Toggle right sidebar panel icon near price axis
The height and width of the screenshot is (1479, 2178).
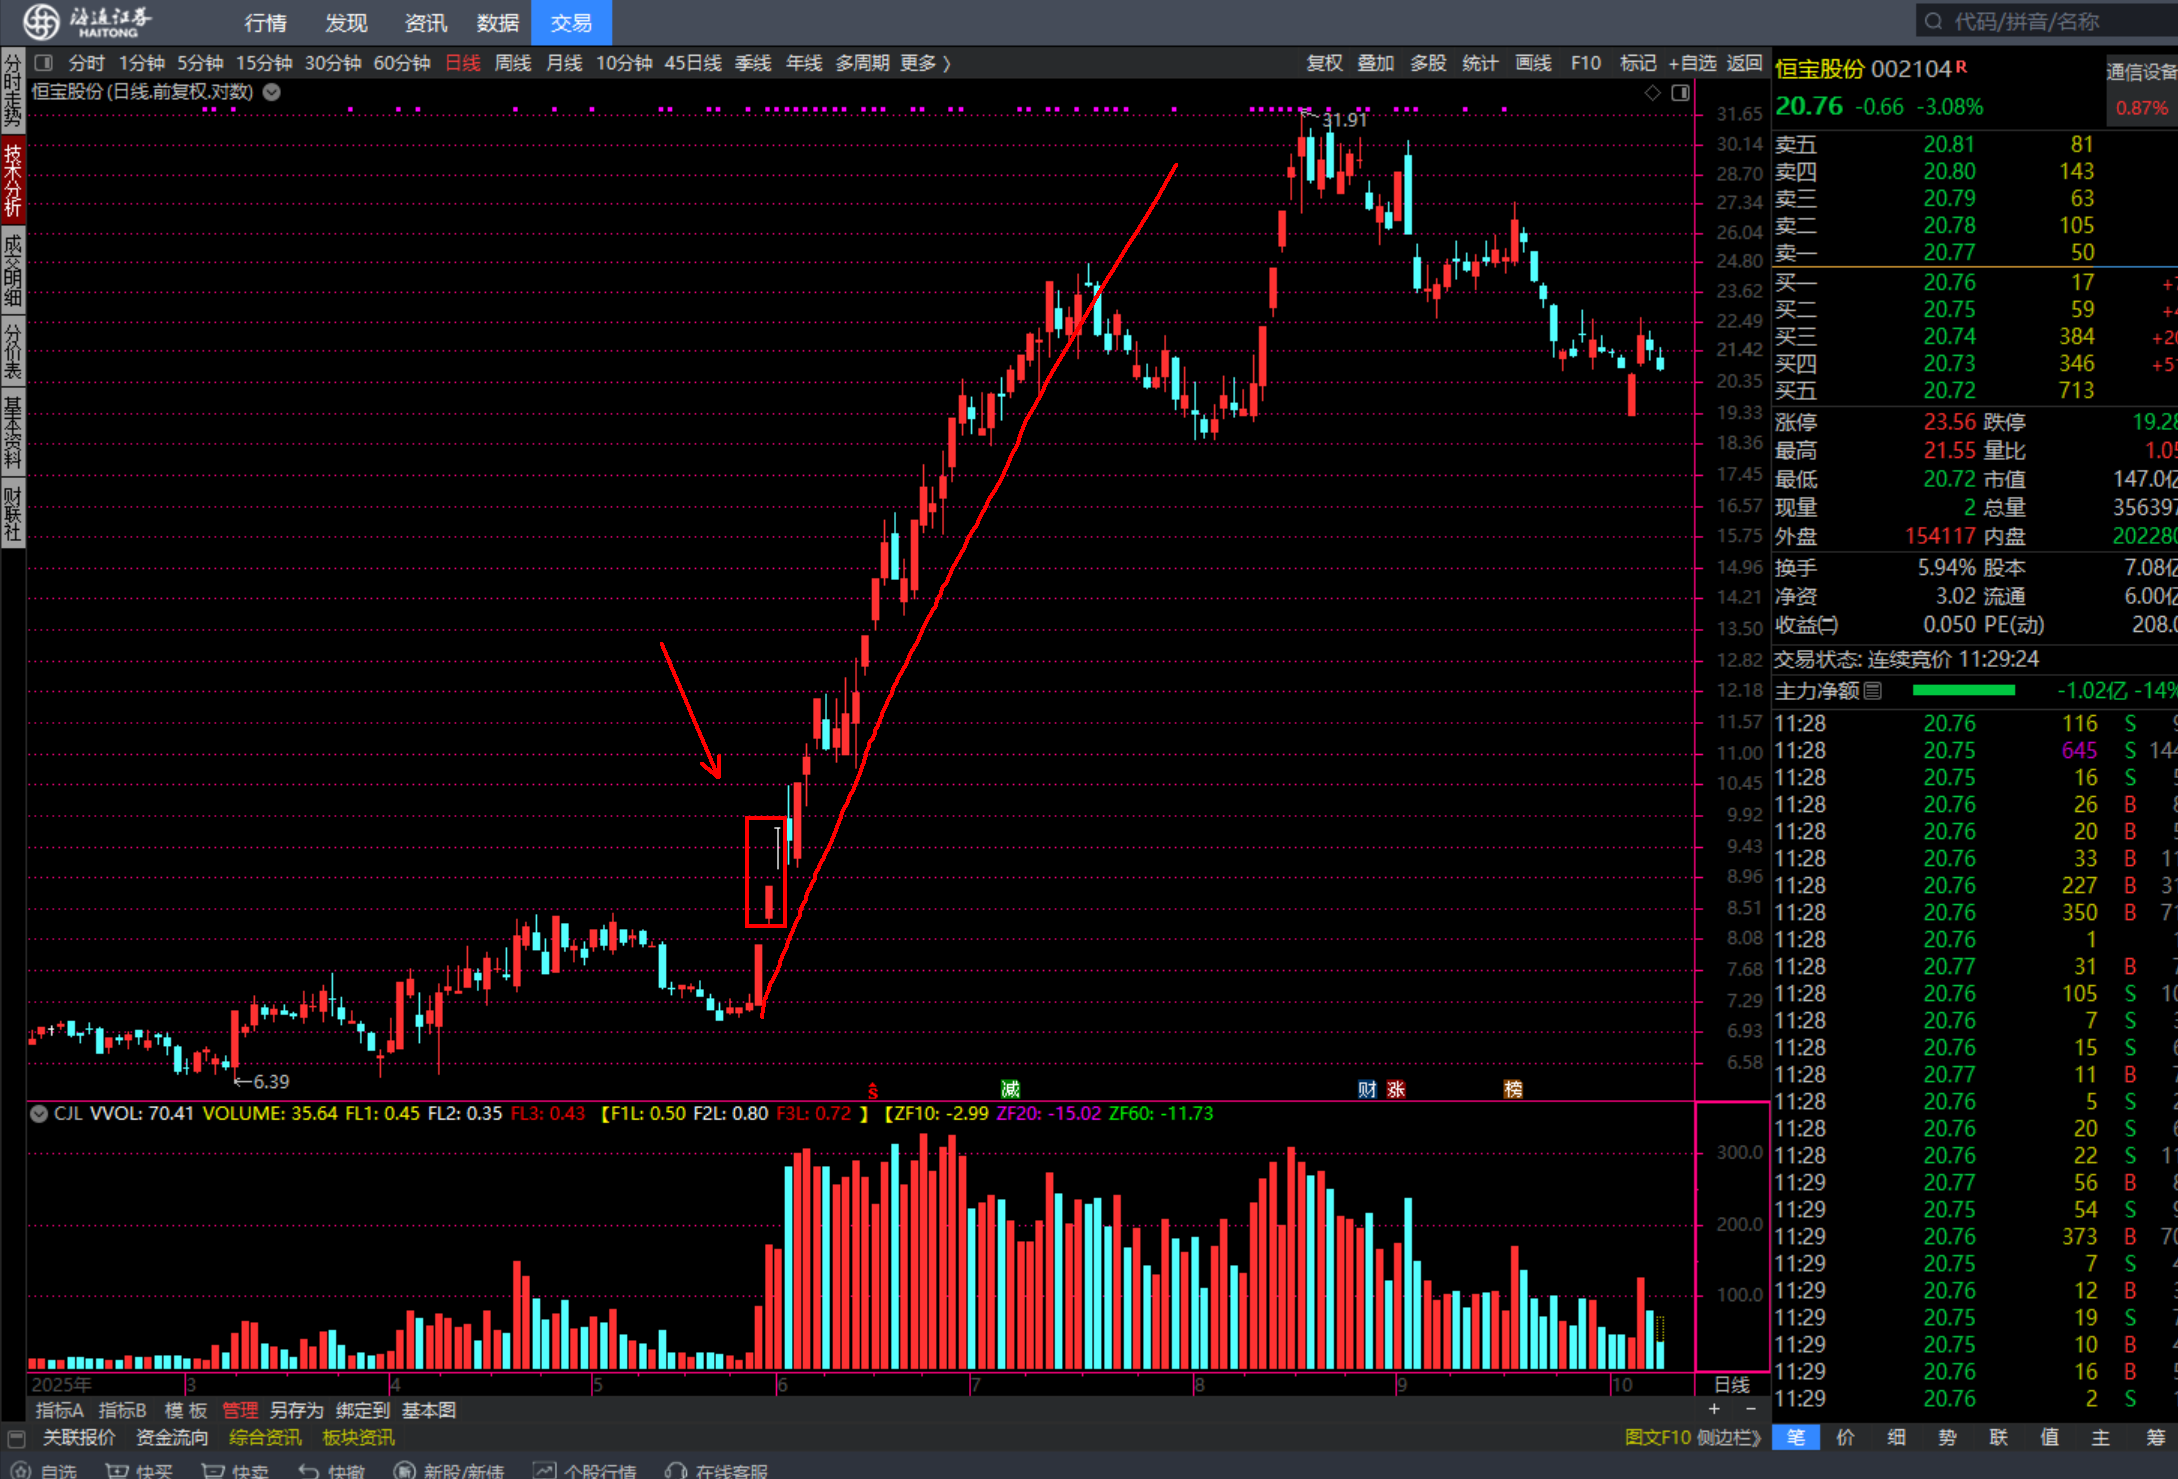click(x=1680, y=93)
